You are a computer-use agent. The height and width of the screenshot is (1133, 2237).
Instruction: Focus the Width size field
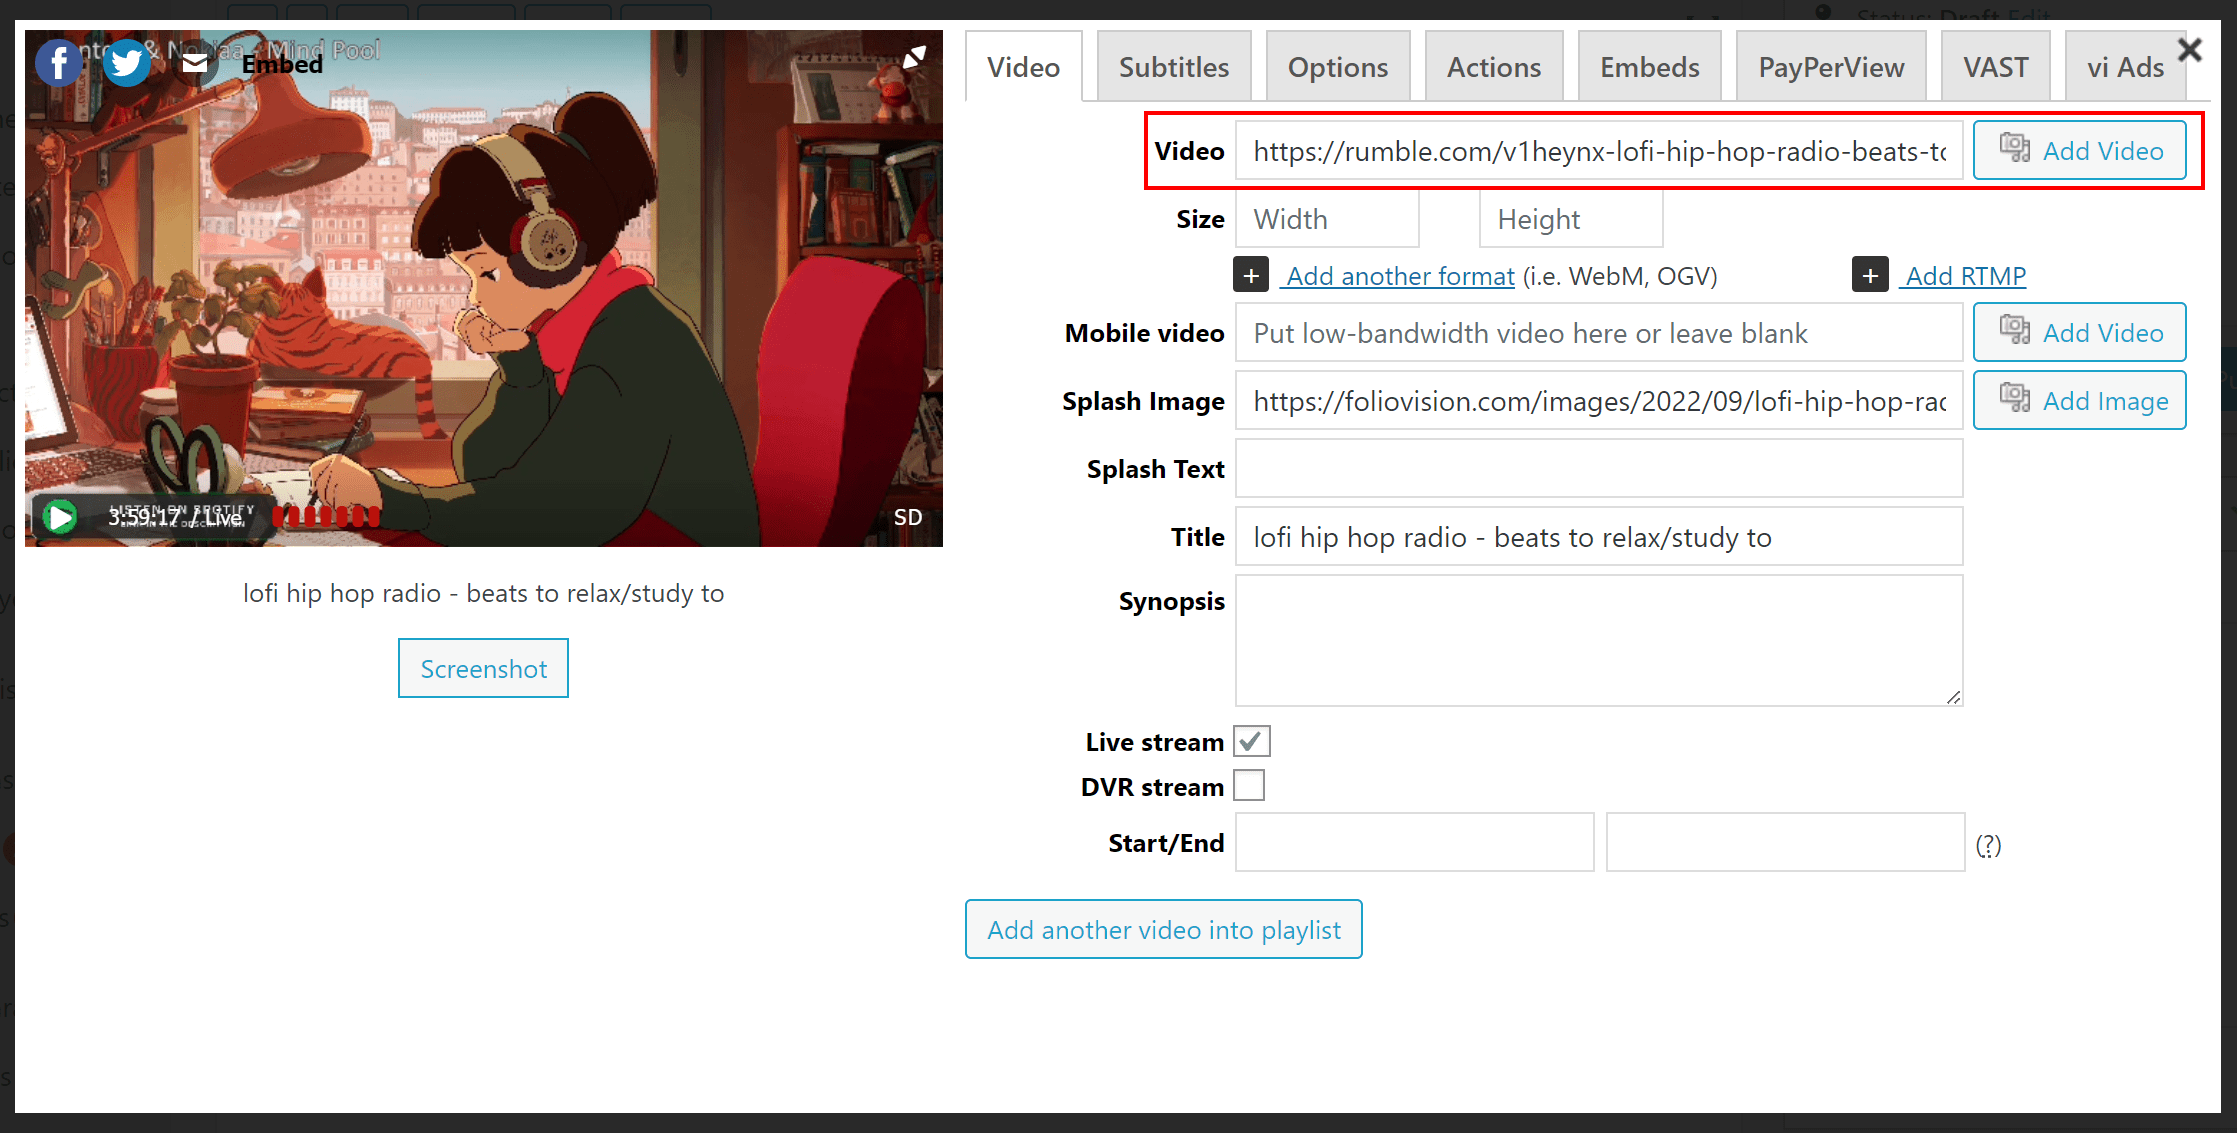[x=1327, y=219]
